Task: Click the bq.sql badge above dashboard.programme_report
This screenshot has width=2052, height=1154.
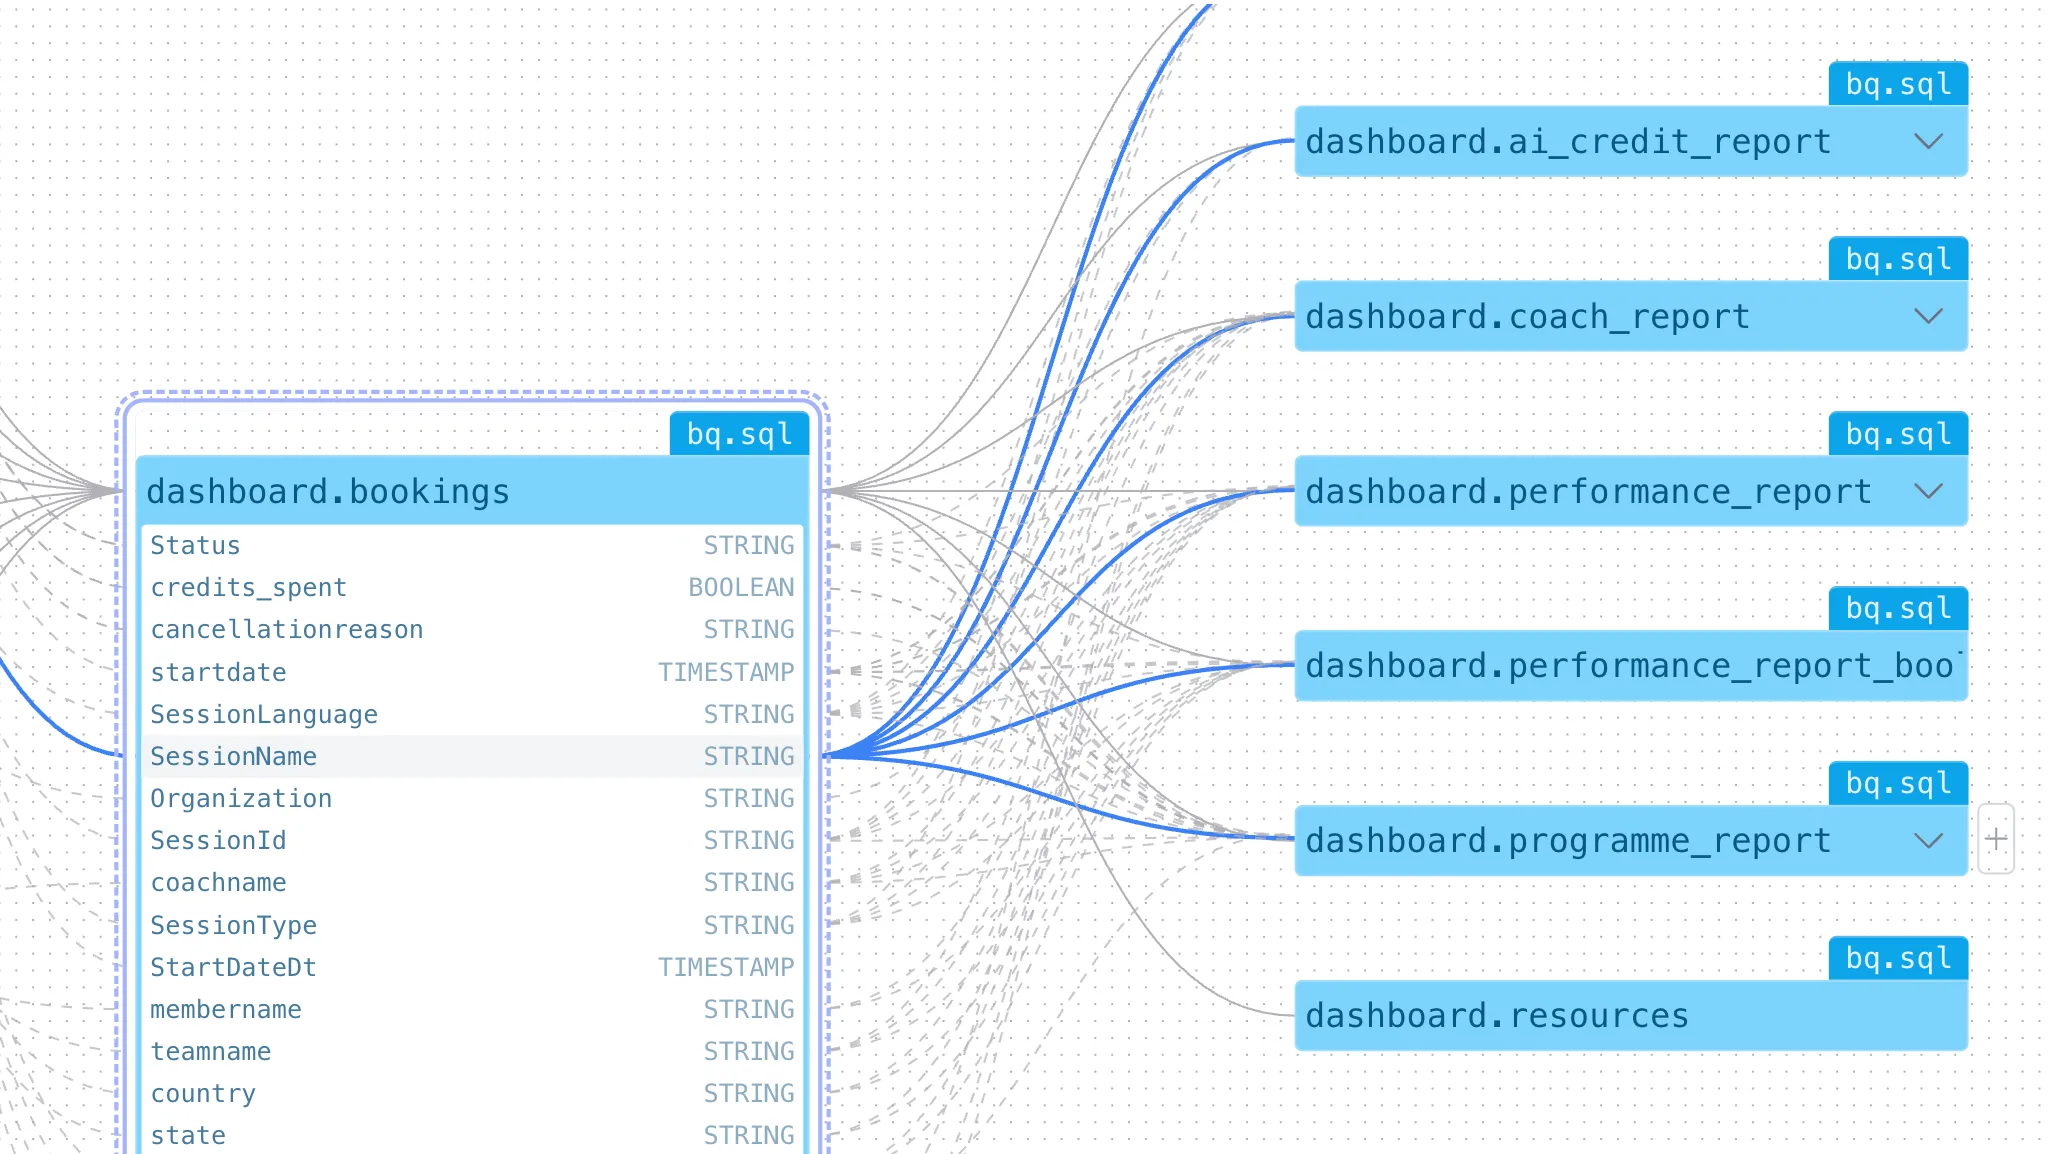Action: [1896, 783]
